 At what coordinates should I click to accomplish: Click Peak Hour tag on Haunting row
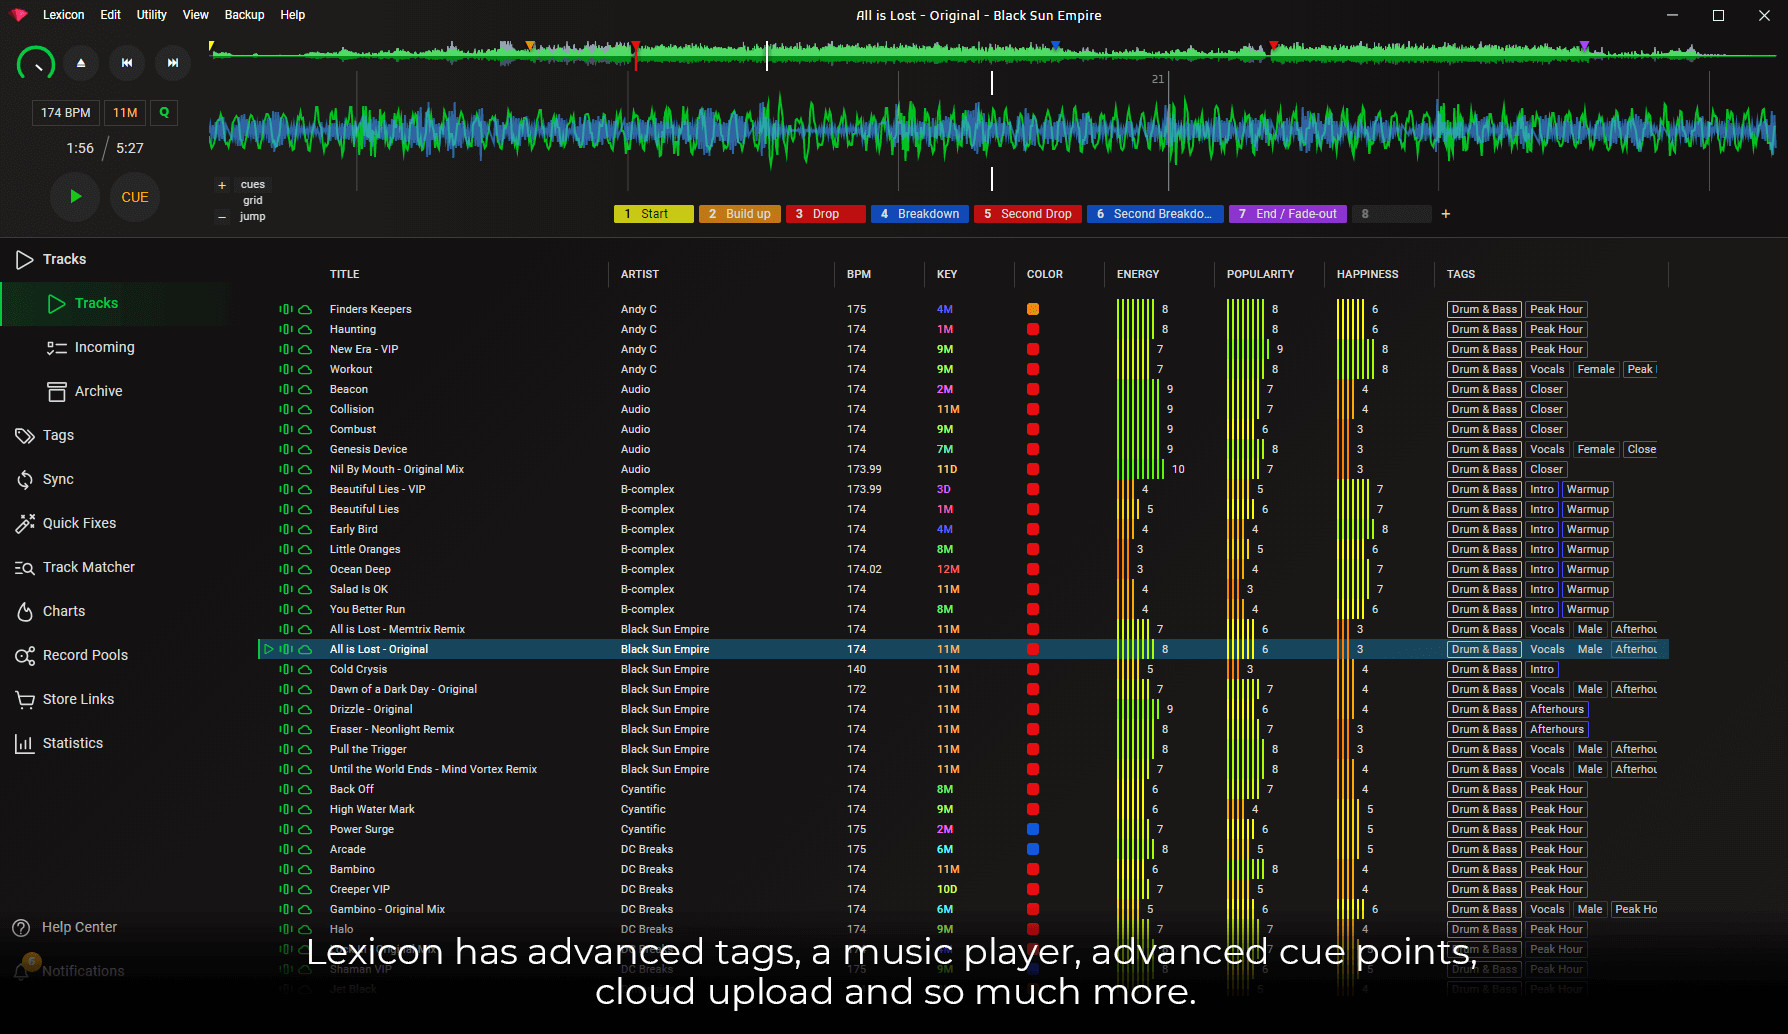click(1556, 329)
